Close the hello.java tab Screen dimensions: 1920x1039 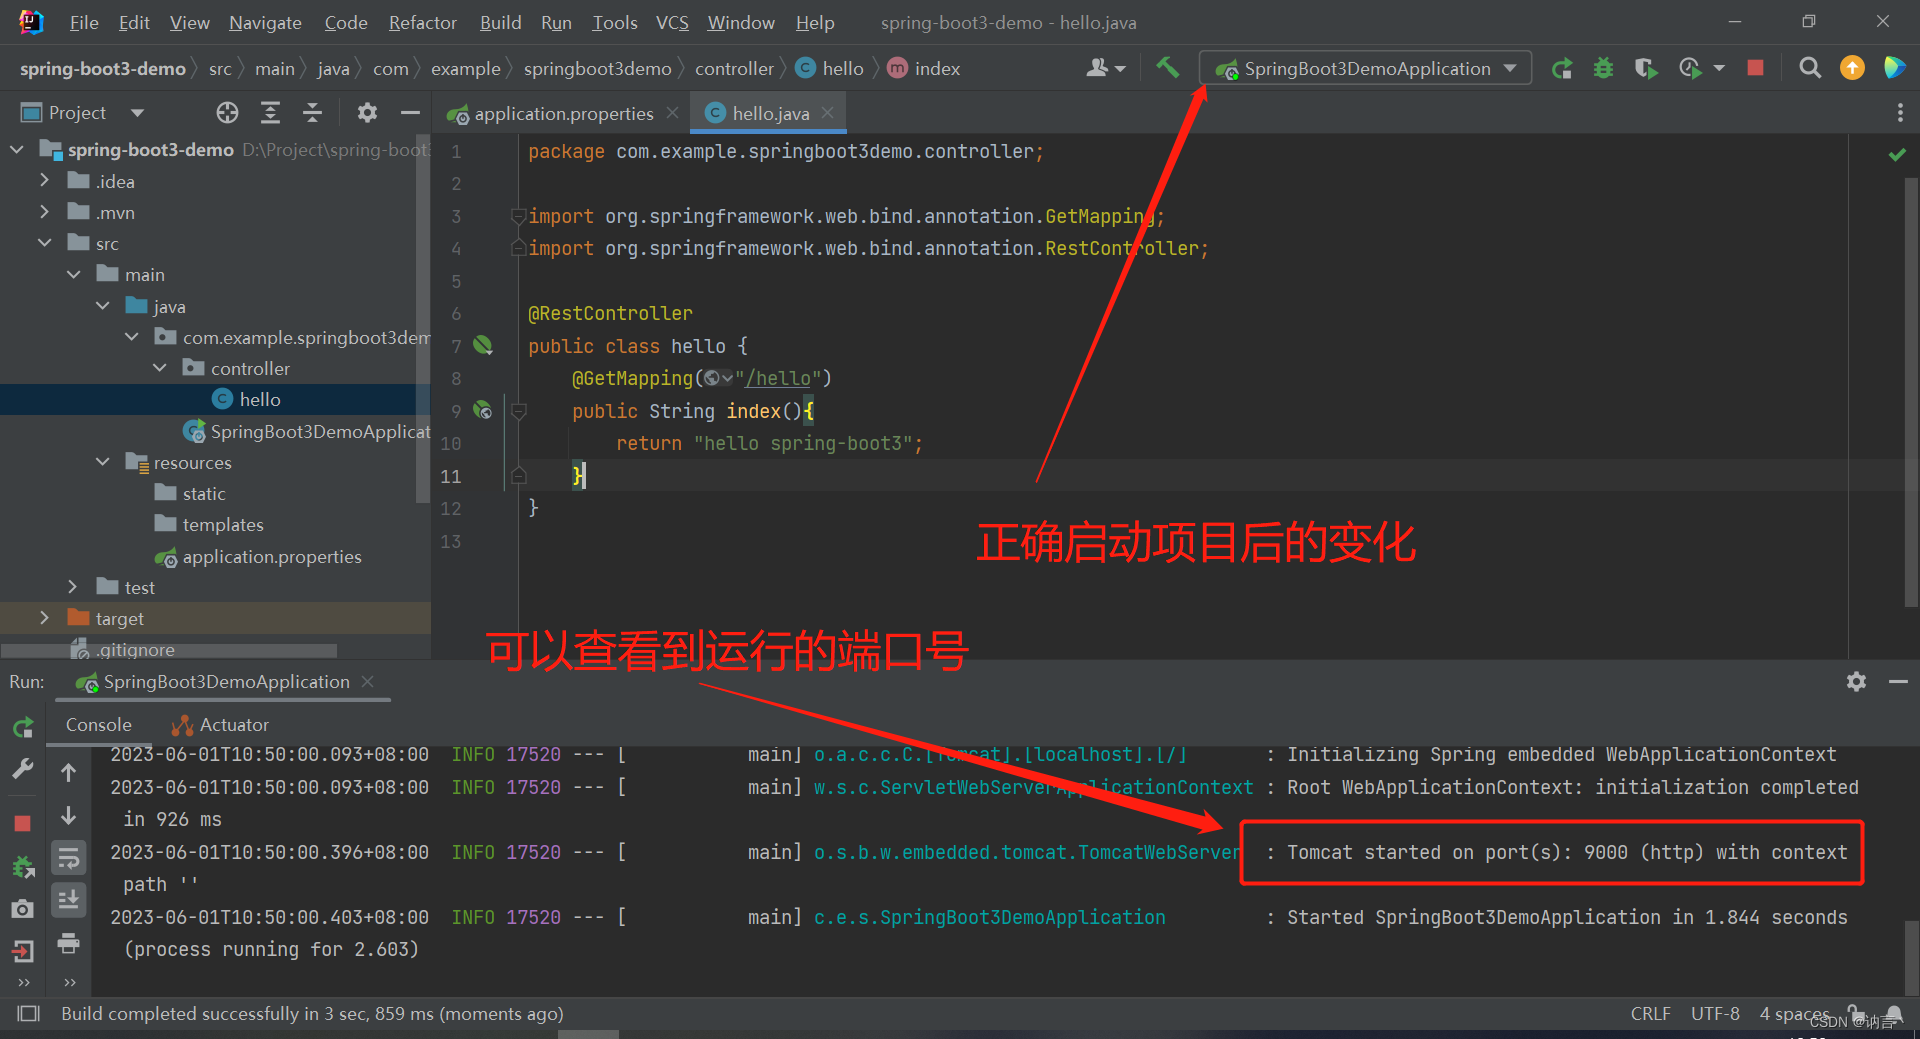pyautogui.click(x=827, y=113)
